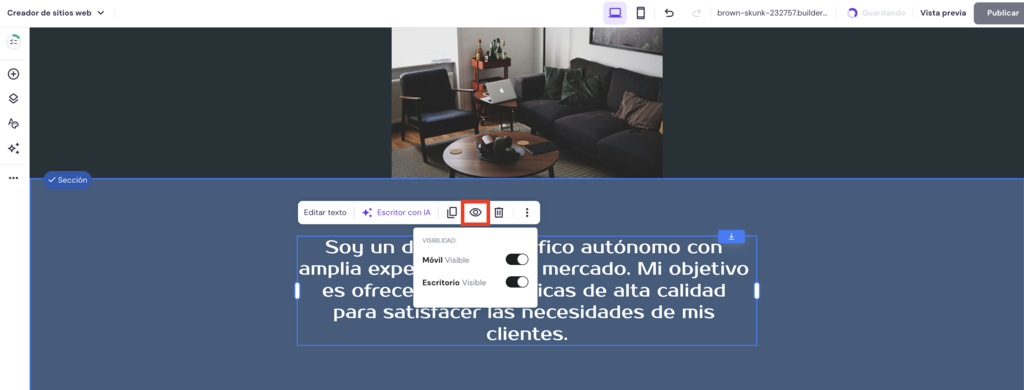The height and width of the screenshot is (390, 1024).
Task: Click the Guardando status indicator
Action: pyautogui.click(x=876, y=13)
